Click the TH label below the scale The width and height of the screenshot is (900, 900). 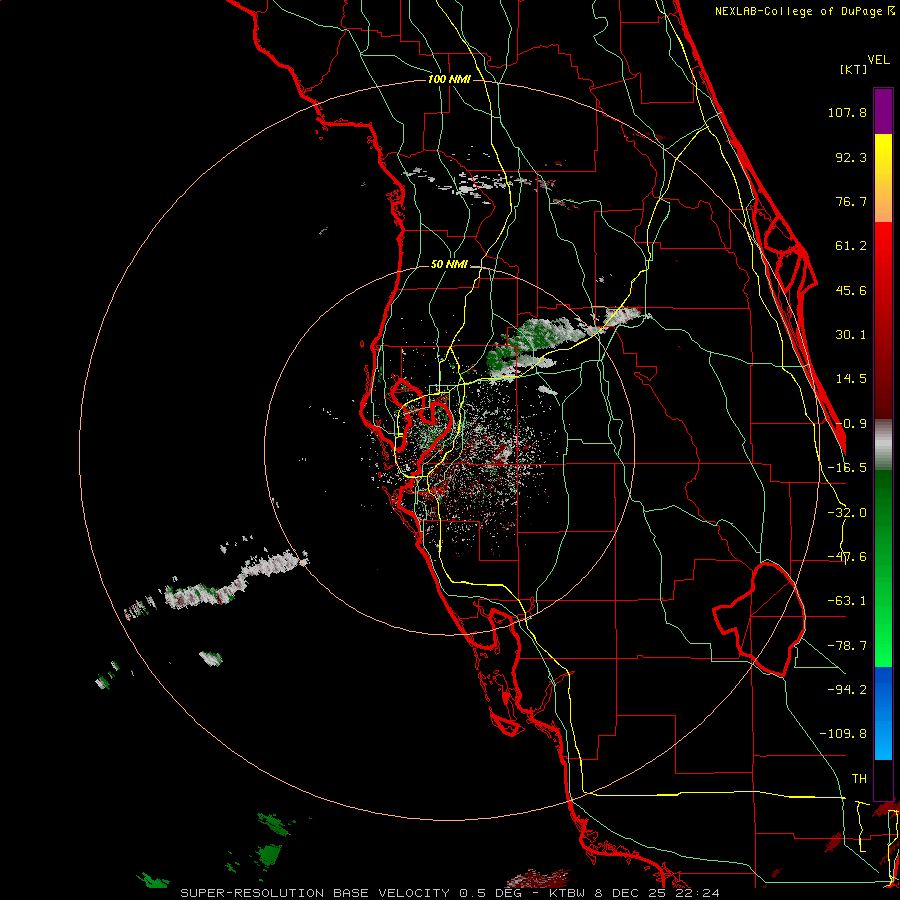click(x=859, y=779)
